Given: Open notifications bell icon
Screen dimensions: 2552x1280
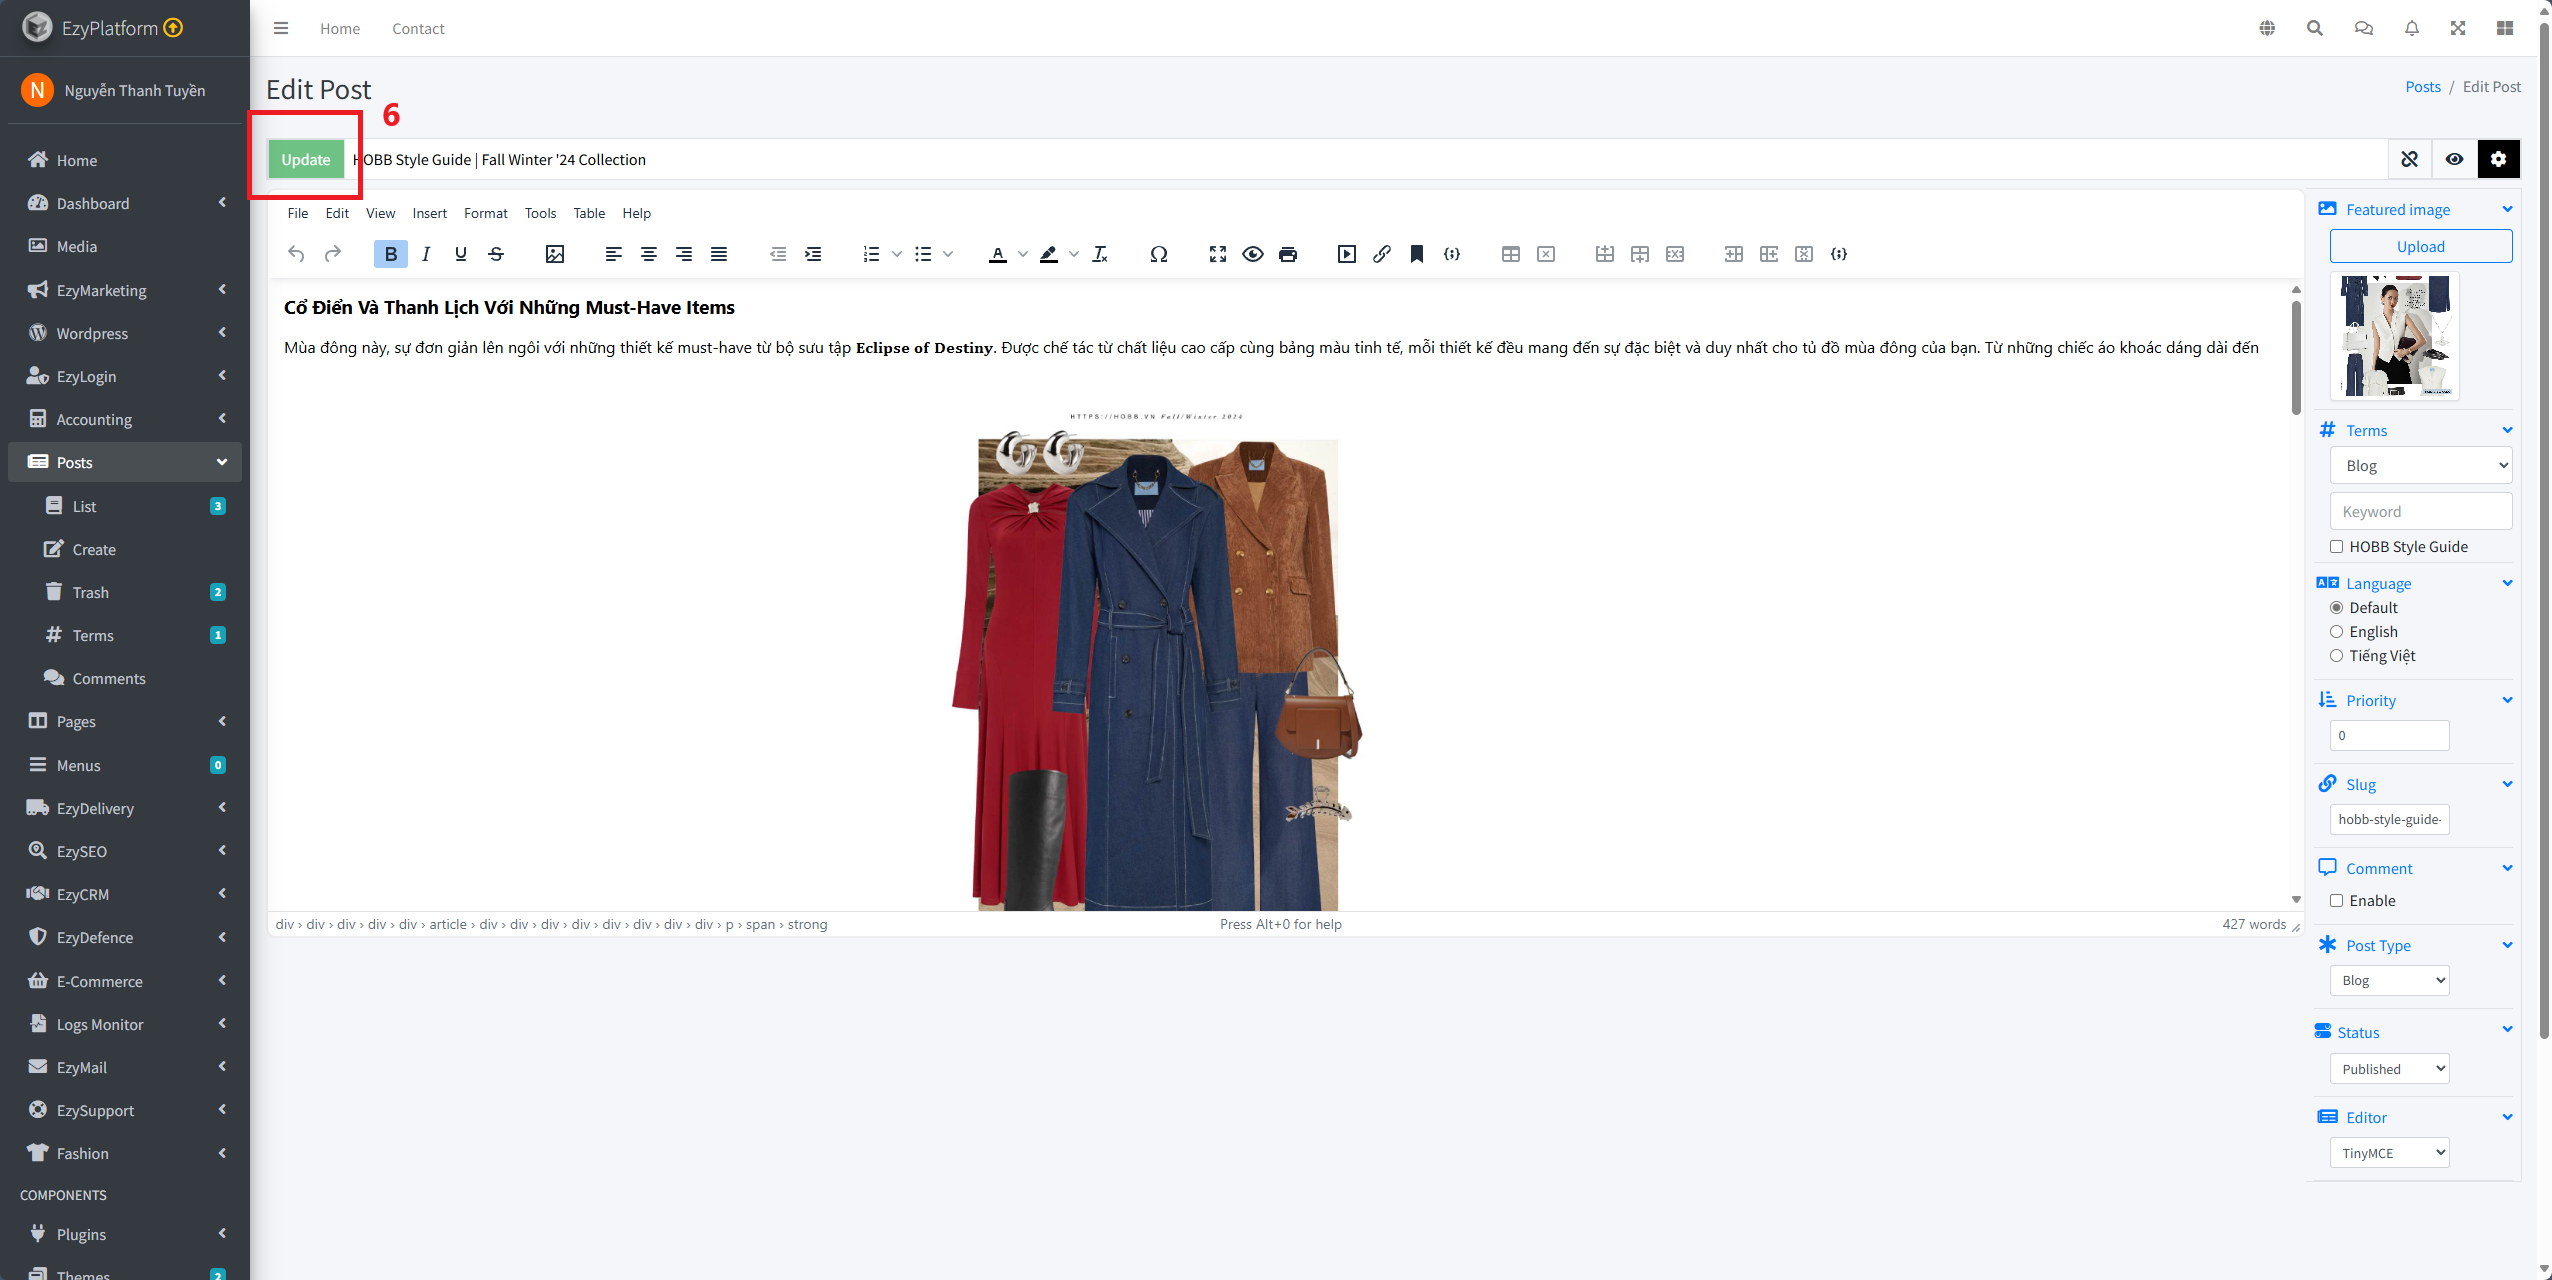Looking at the screenshot, I should (2411, 28).
